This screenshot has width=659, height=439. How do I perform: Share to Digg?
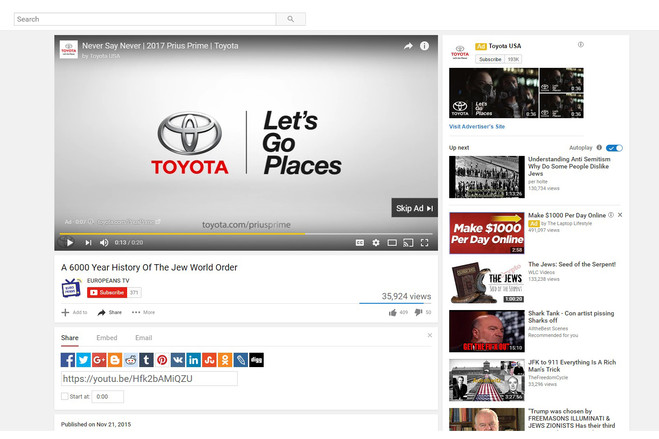(x=256, y=360)
